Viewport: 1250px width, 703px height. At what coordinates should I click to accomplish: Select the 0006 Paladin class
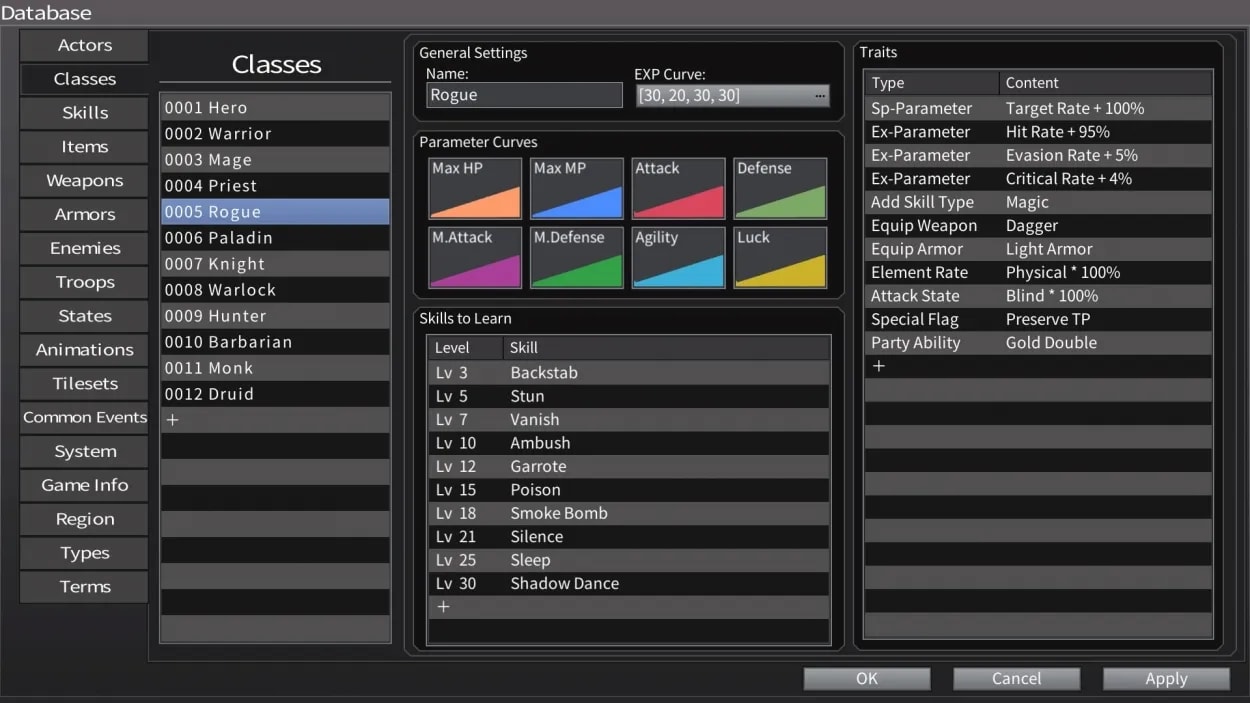(275, 238)
